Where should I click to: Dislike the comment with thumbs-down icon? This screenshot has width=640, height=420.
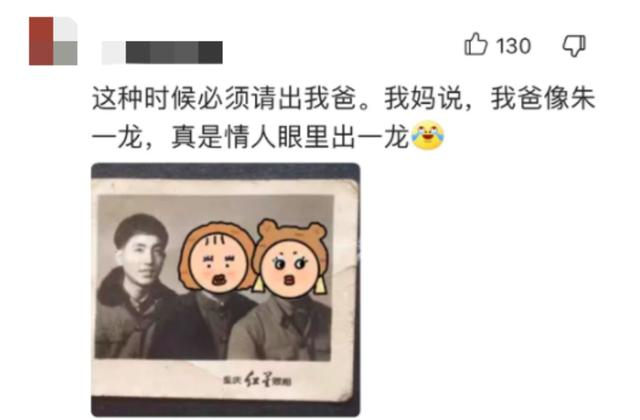[574, 45]
